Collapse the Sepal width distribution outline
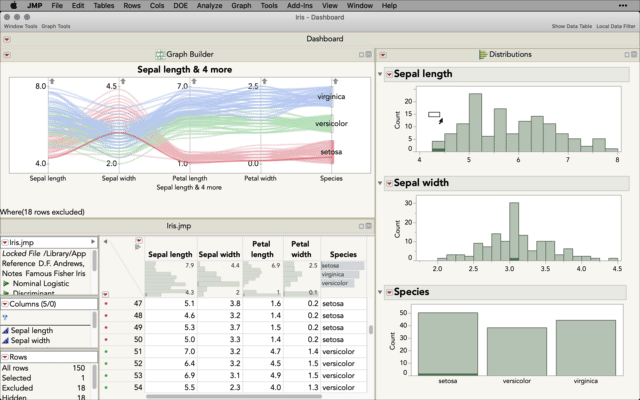Viewport: 640px width, 400px height. click(380, 183)
